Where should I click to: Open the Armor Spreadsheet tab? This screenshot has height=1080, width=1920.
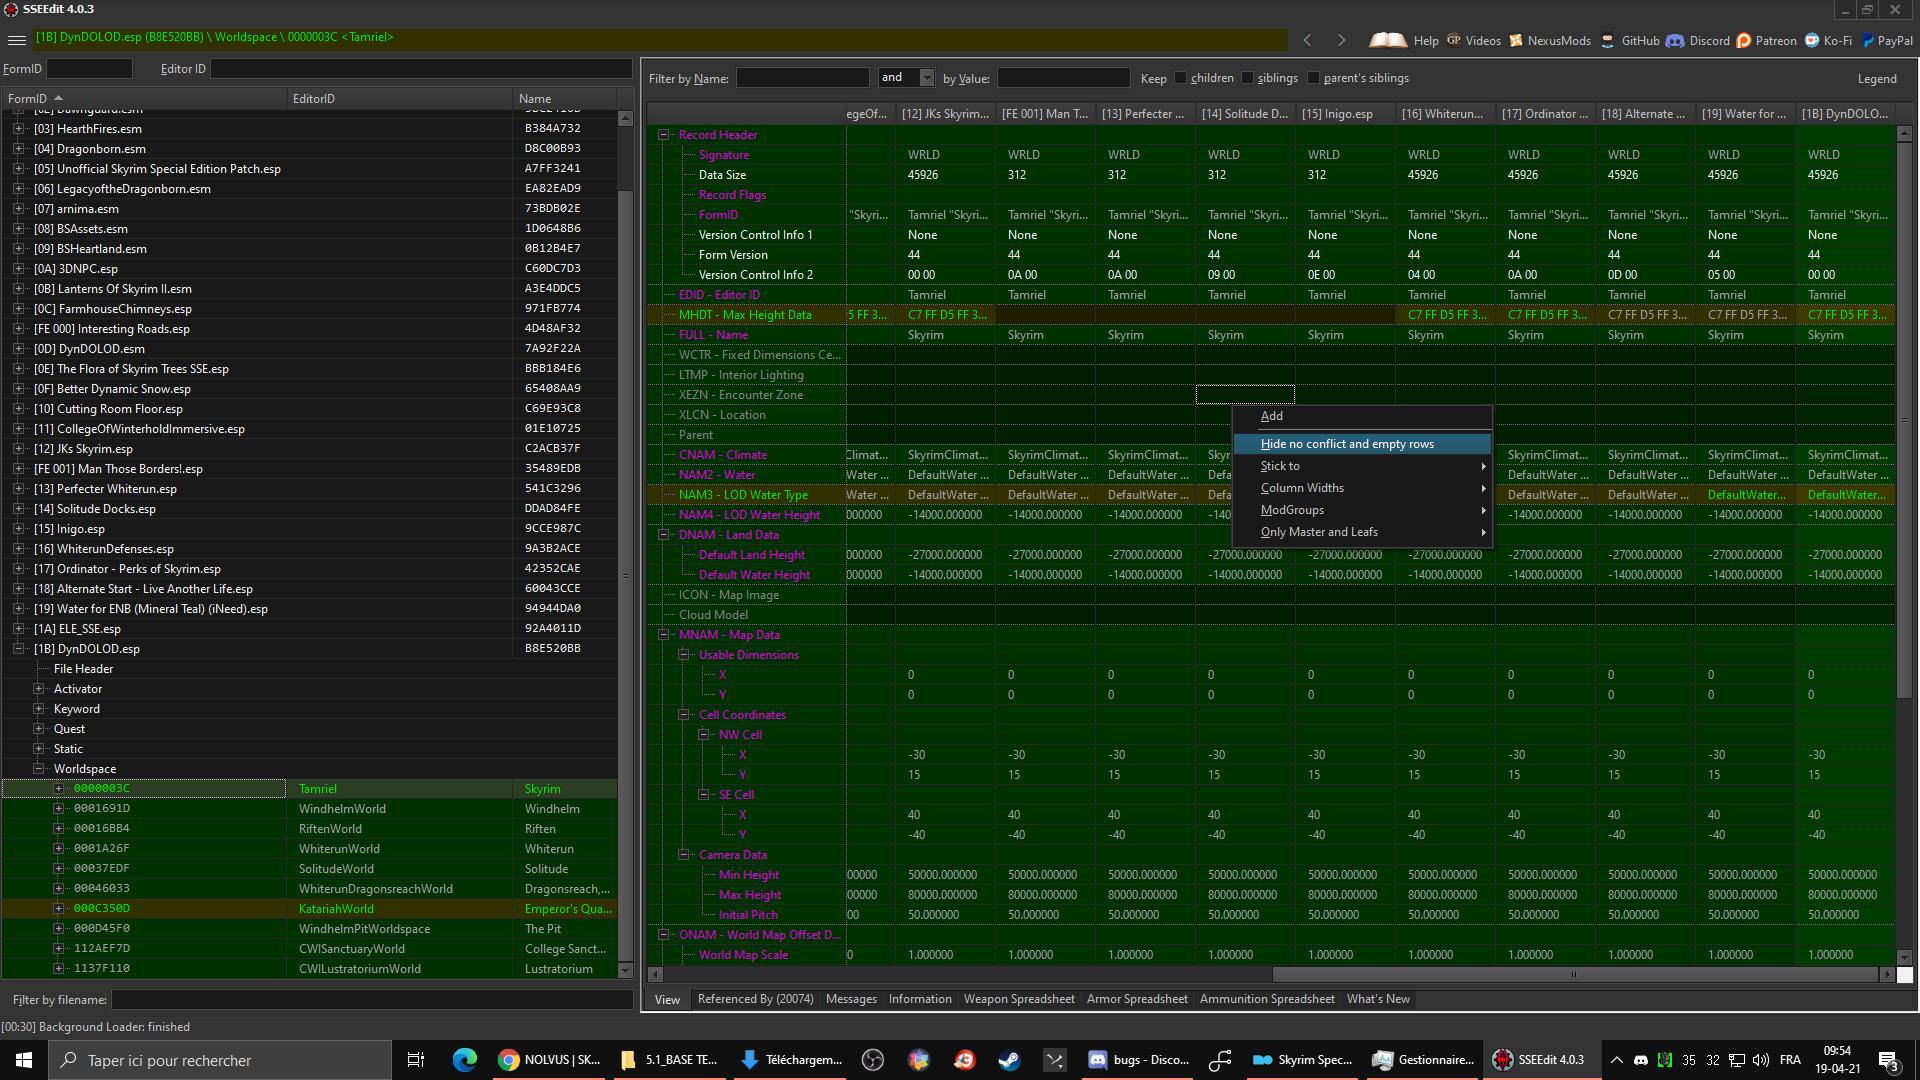[1137, 999]
